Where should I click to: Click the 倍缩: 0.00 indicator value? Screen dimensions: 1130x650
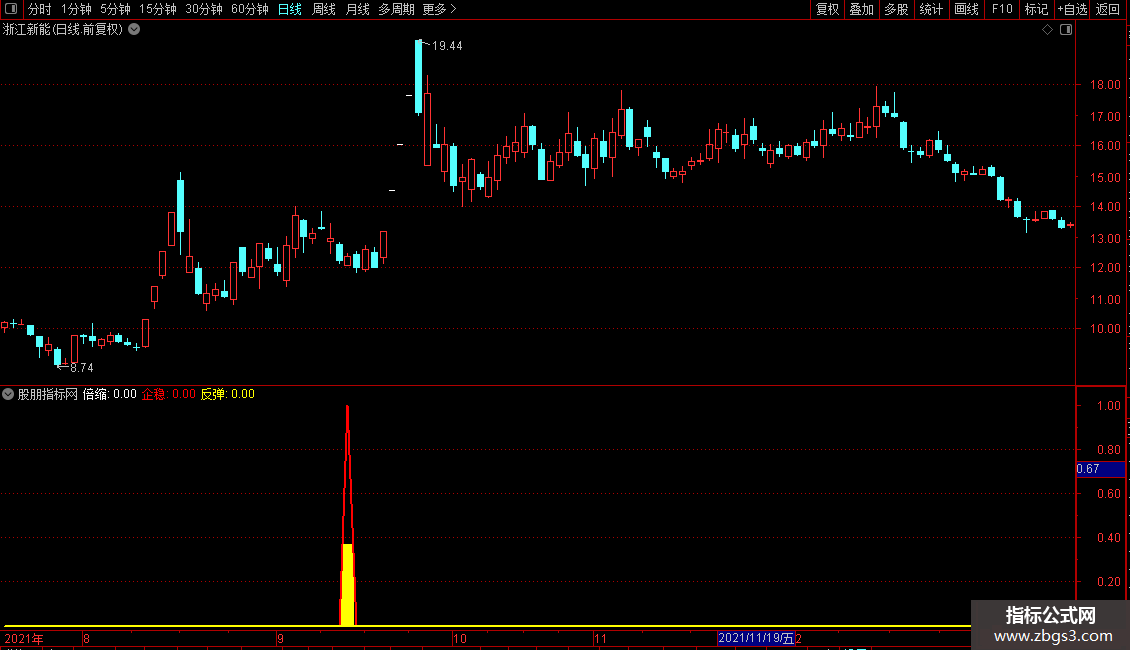coord(110,394)
